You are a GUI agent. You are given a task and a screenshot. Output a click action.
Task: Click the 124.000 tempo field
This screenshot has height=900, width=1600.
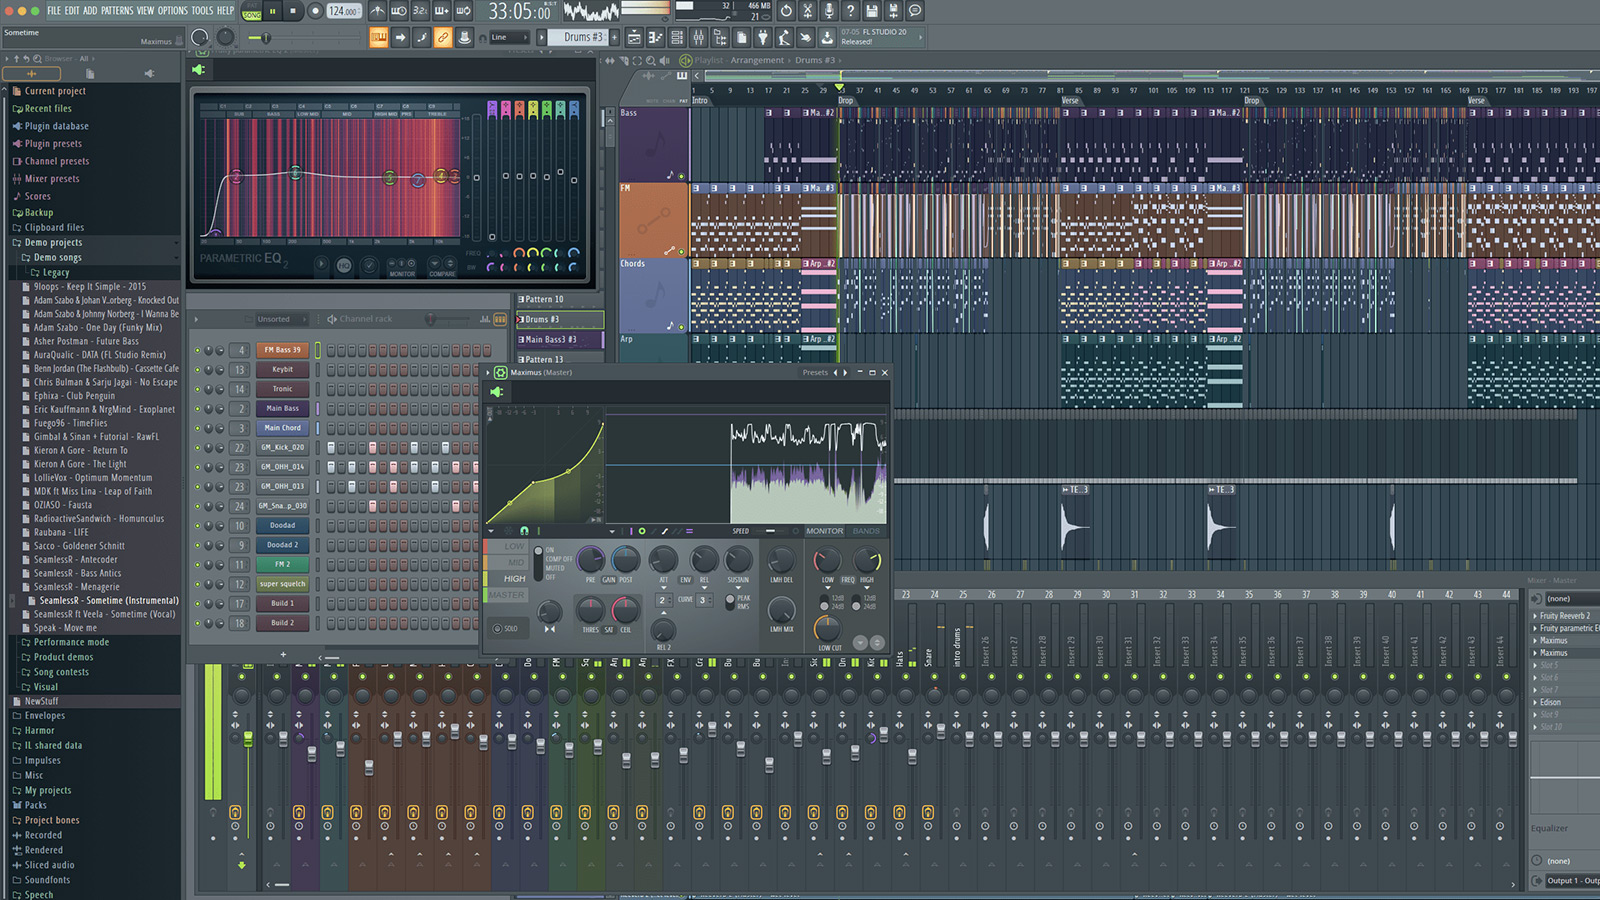tap(343, 11)
